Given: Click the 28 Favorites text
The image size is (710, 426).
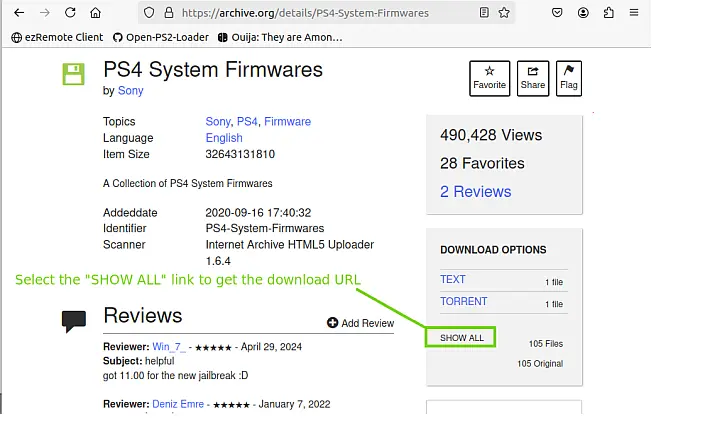Looking at the screenshot, I should tap(482, 163).
